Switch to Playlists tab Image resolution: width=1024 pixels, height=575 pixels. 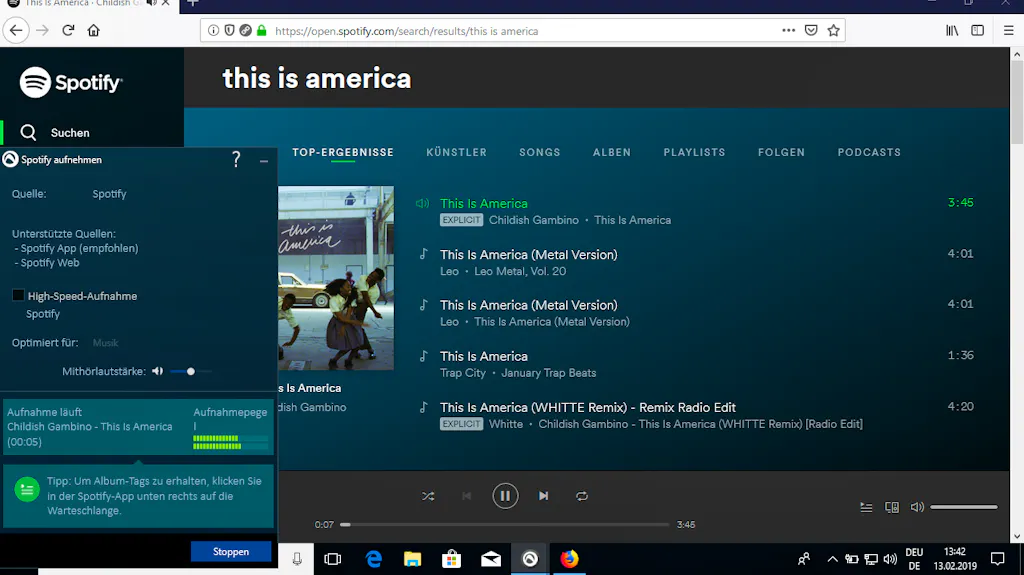tap(694, 152)
